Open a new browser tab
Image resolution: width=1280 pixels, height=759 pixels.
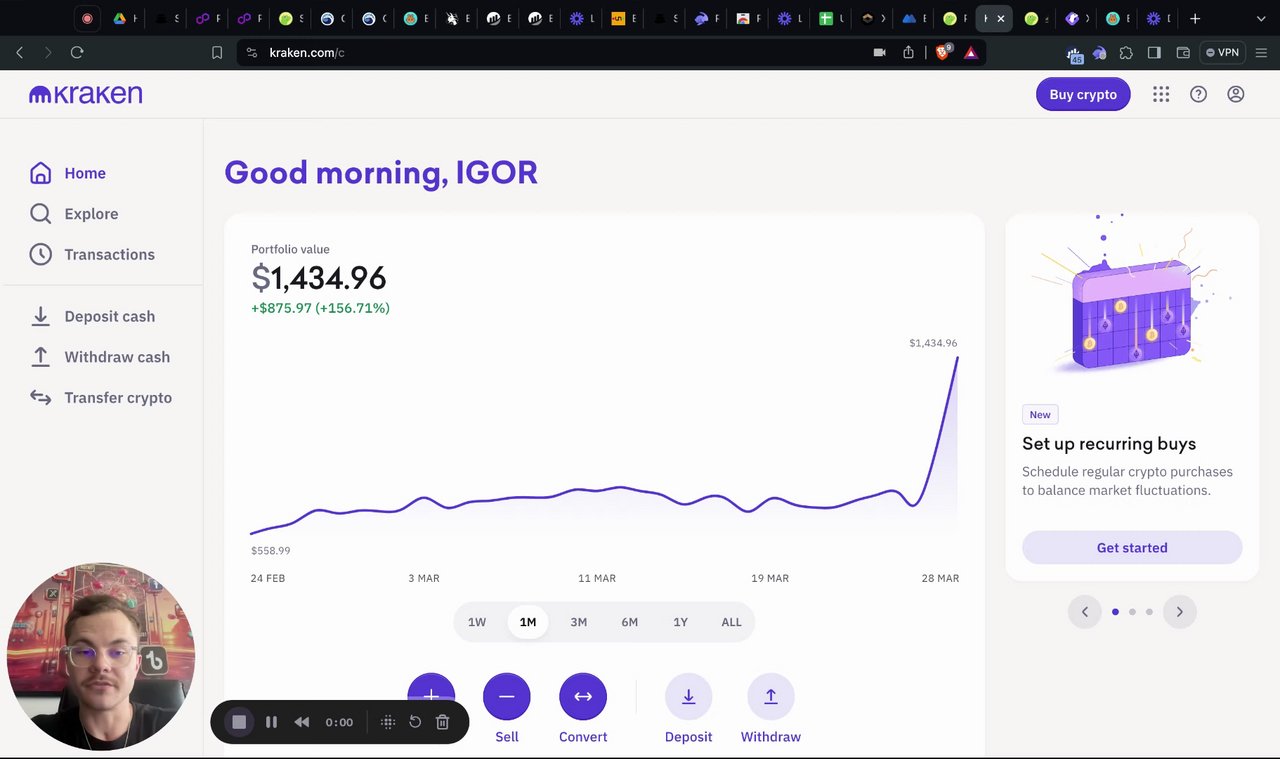point(1195,18)
